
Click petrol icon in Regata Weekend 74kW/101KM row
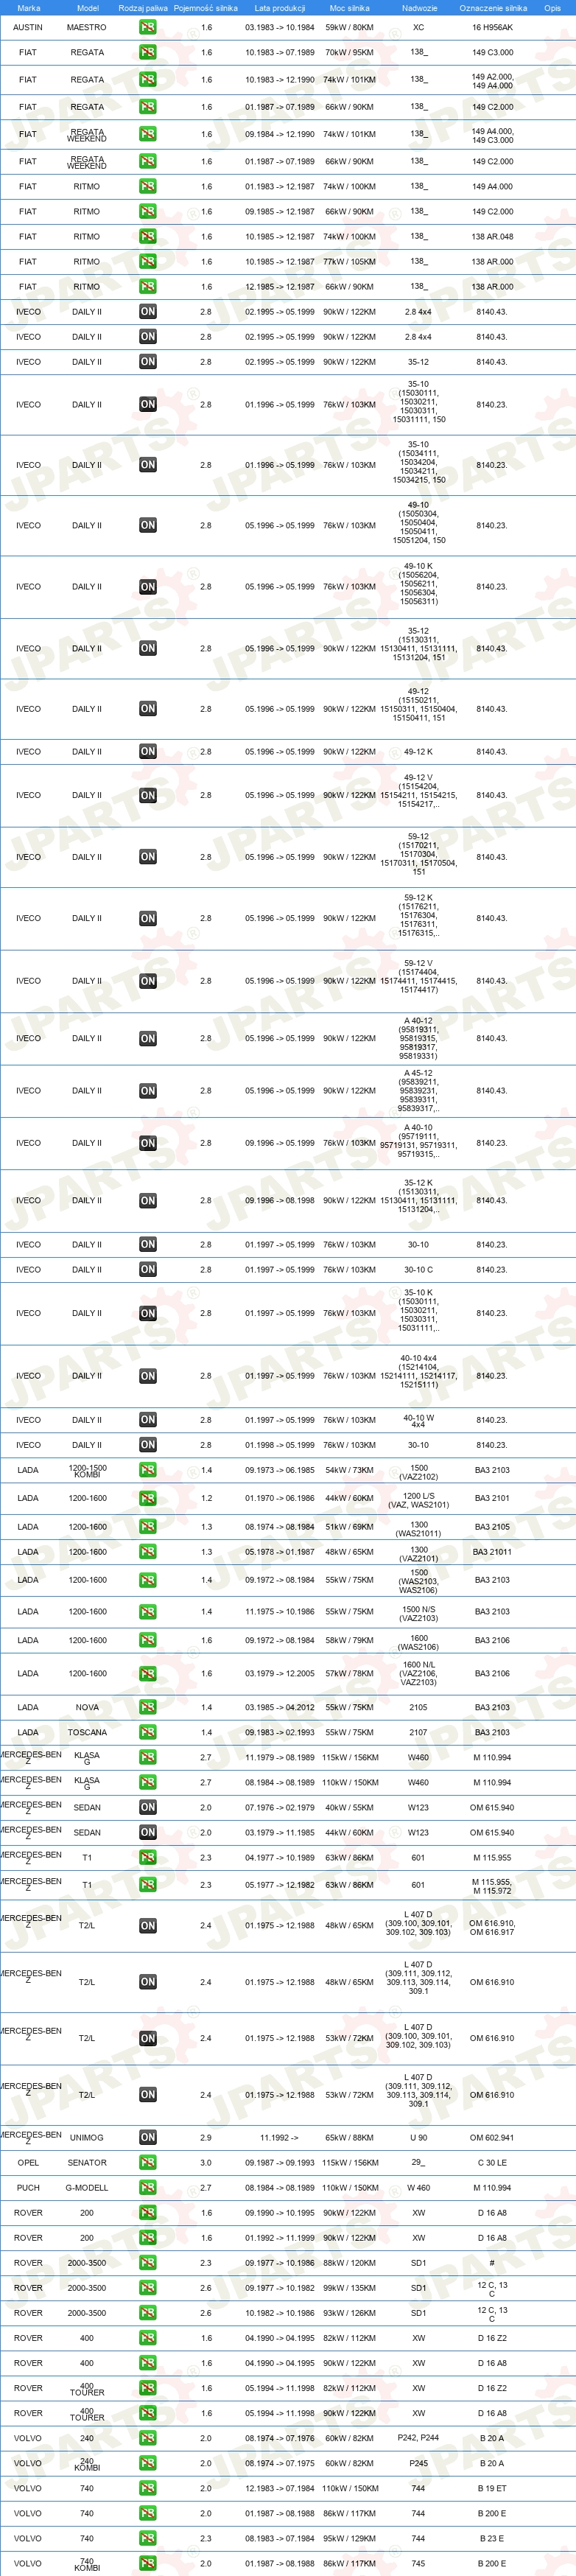(x=148, y=134)
